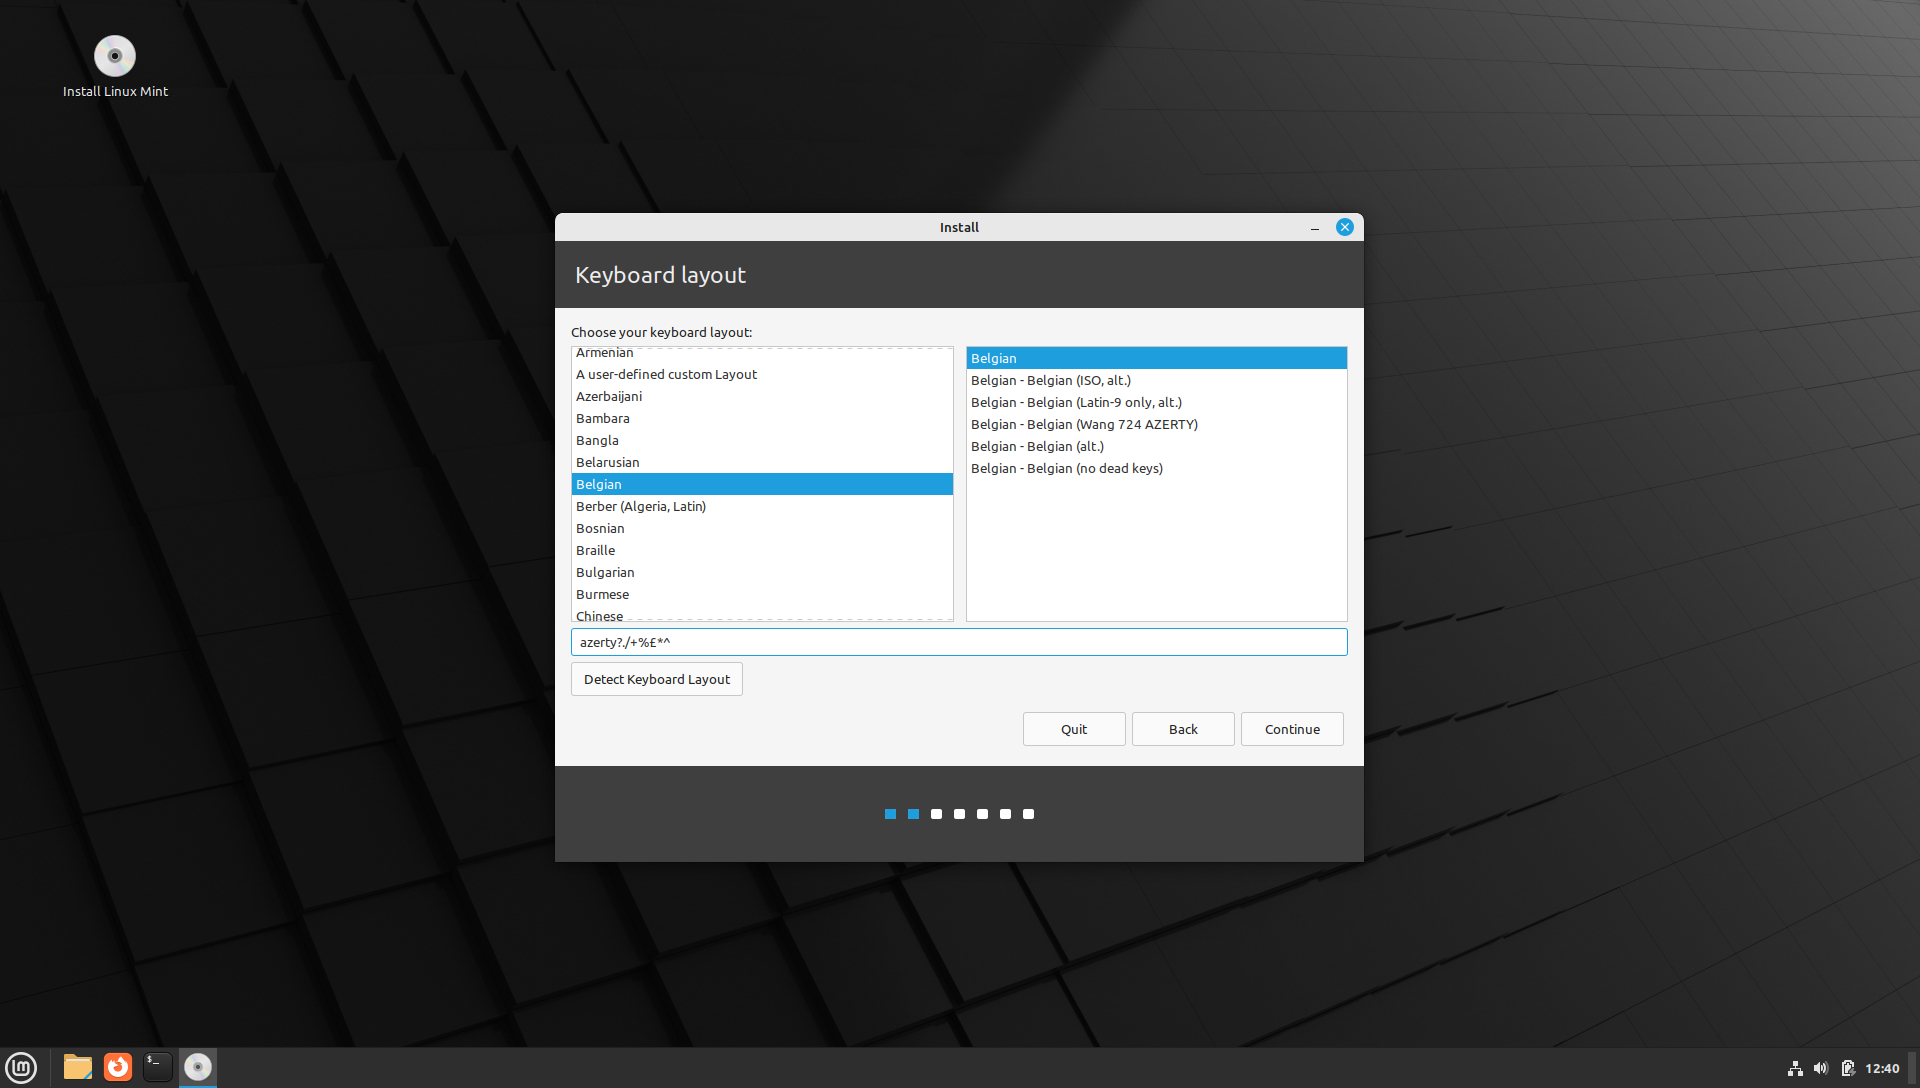Pick Belarusian keyboard layout
The image size is (1920, 1088).
coord(762,462)
